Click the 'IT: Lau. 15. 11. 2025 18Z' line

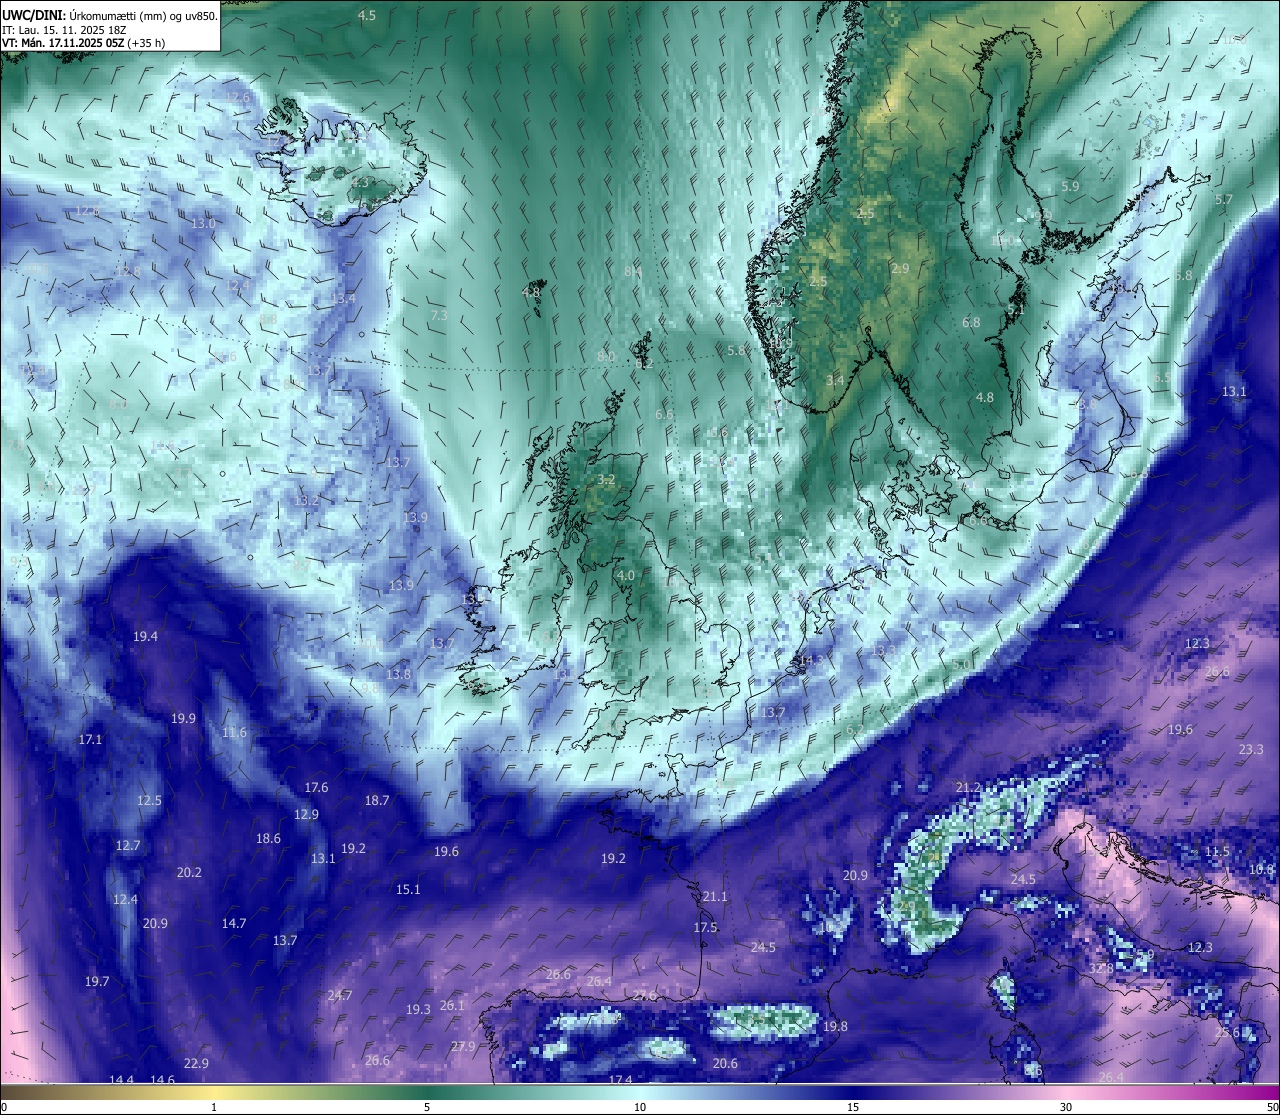coord(62,30)
